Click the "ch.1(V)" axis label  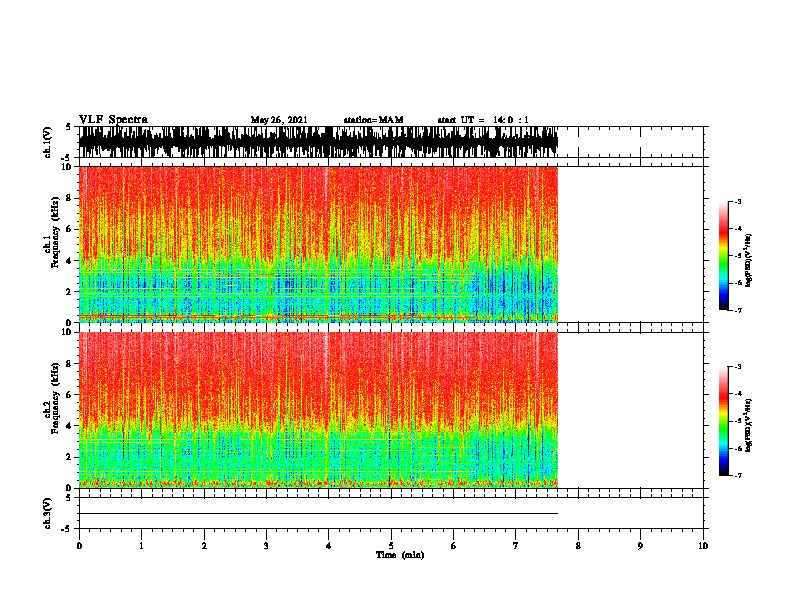pyautogui.click(x=48, y=141)
